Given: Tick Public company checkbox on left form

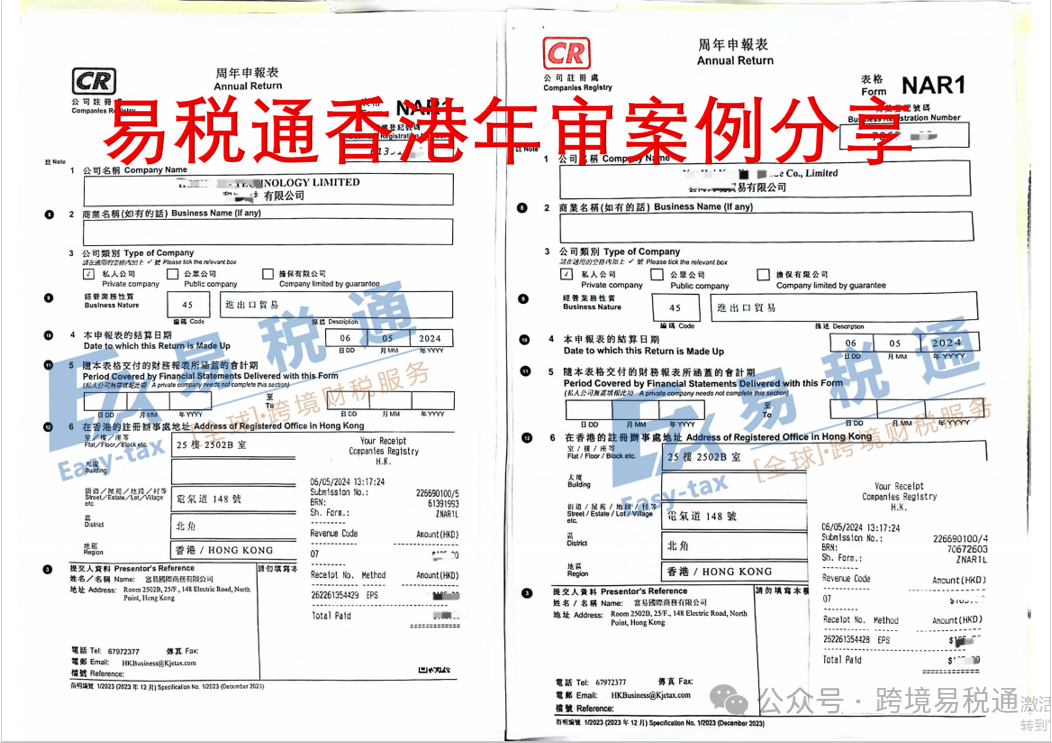Looking at the screenshot, I should [172, 274].
